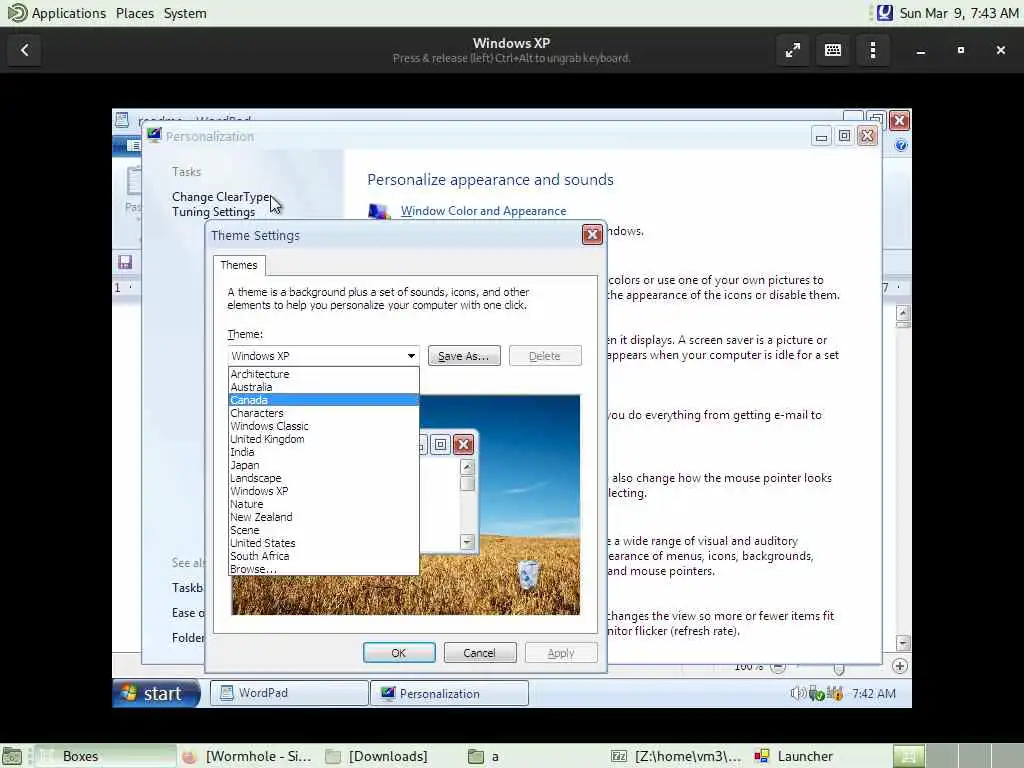Click WordPad zoom in plus button
The width and height of the screenshot is (1024, 768).
pyautogui.click(x=900, y=666)
